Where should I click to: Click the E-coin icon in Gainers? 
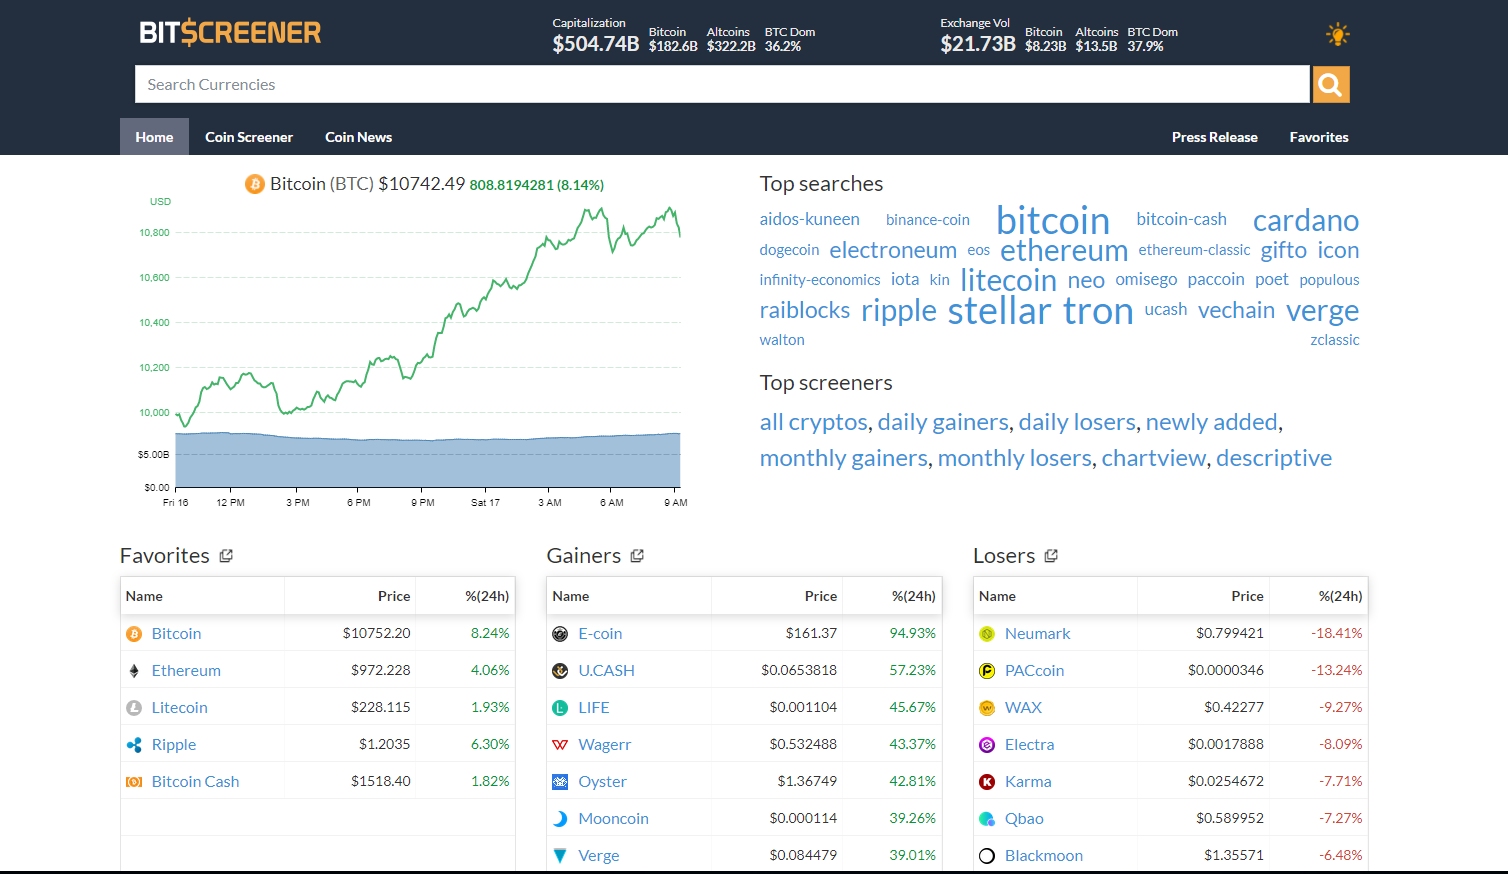560,634
